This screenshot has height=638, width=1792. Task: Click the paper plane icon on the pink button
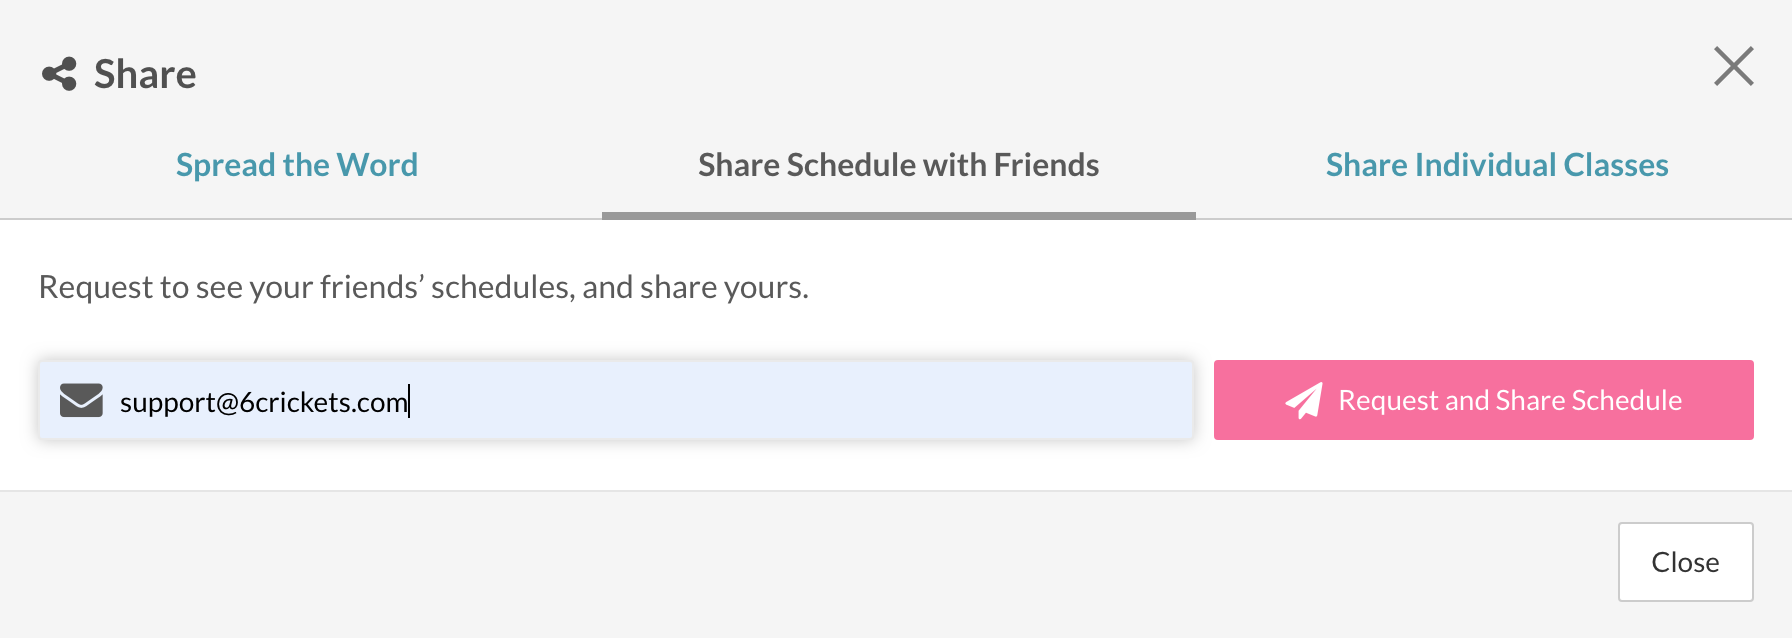tap(1304, 401)
